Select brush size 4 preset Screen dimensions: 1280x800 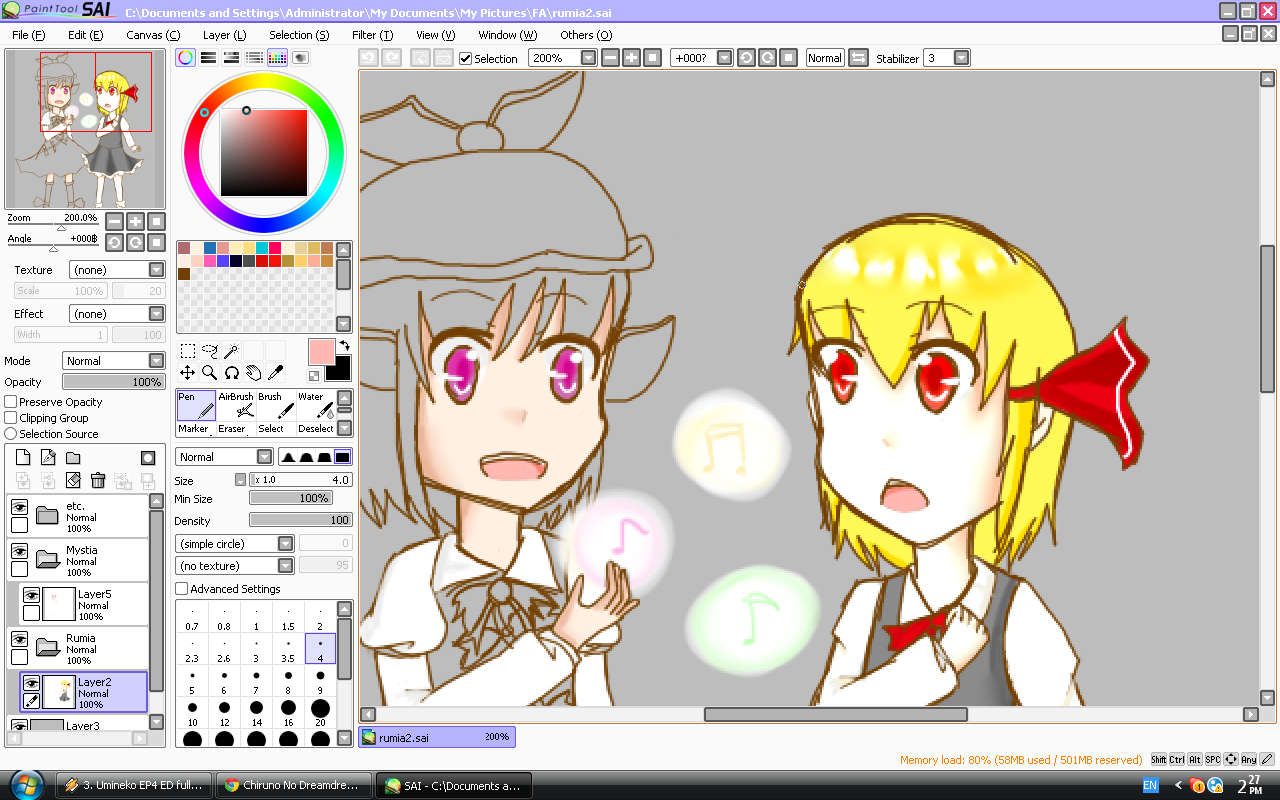coord(320,648)
